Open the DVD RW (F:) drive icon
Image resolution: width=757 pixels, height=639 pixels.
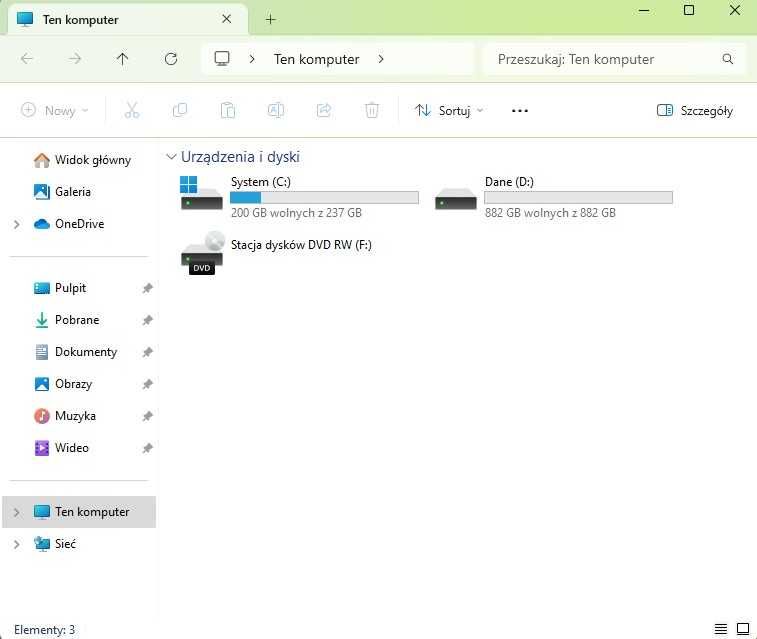[202, 253]
